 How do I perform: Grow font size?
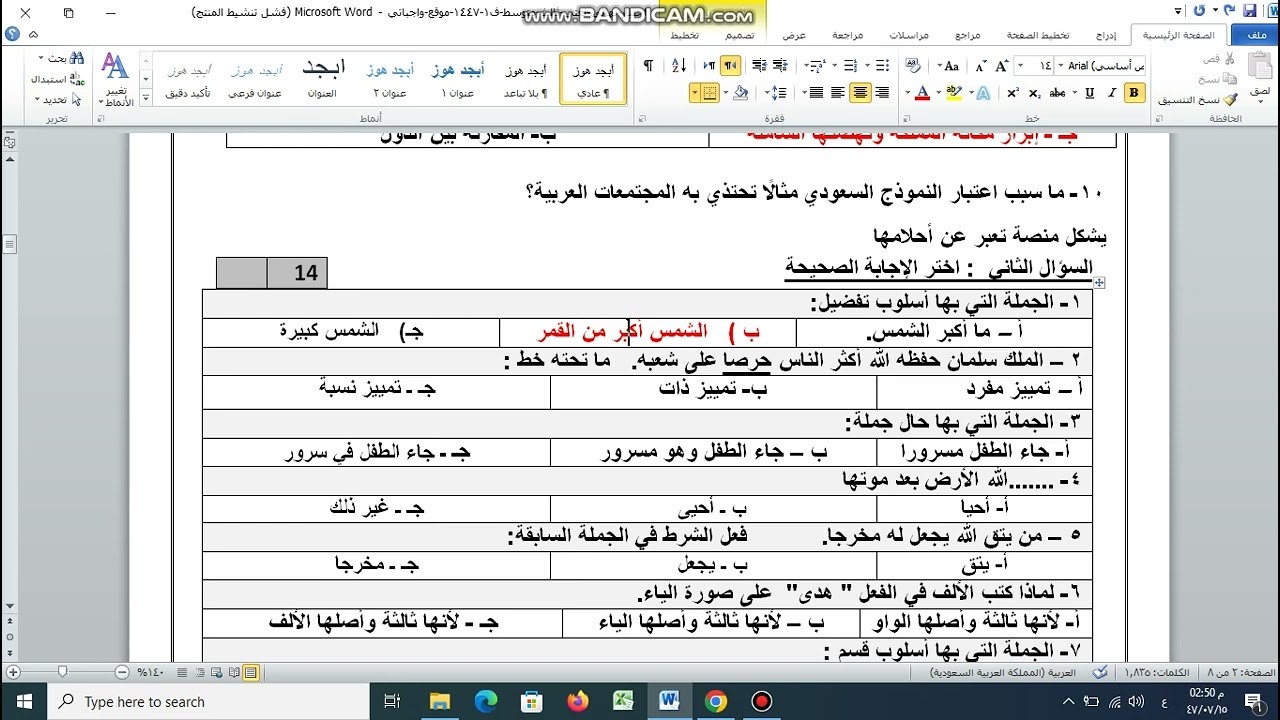(x=1001, y=66)
